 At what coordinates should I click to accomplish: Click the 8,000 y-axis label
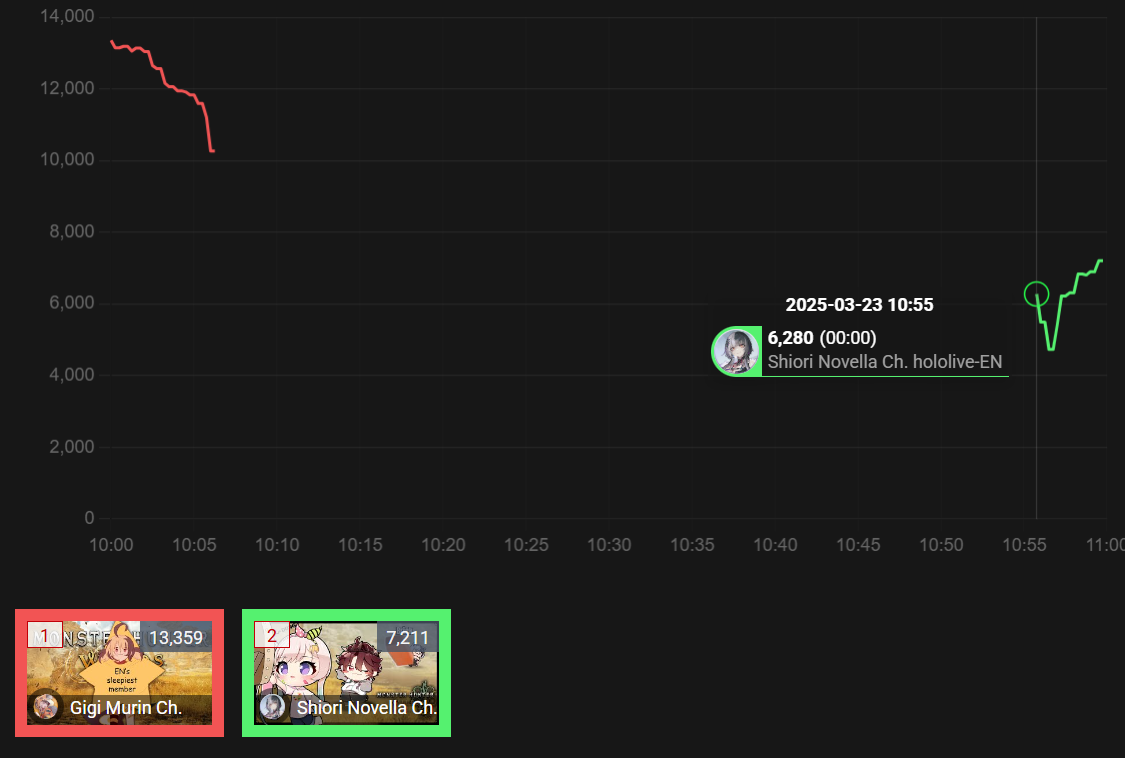(x=72, y=231)
